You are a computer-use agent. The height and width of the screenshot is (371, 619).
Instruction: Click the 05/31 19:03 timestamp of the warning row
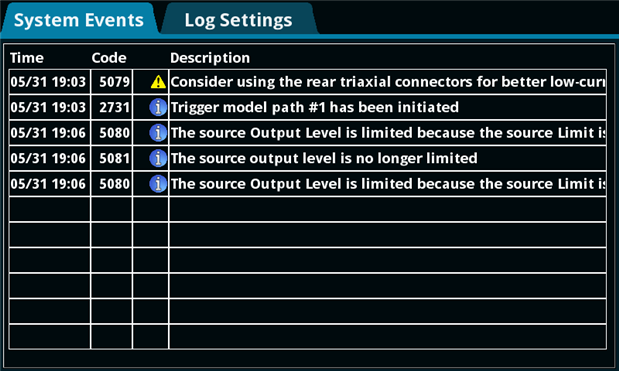48,82
